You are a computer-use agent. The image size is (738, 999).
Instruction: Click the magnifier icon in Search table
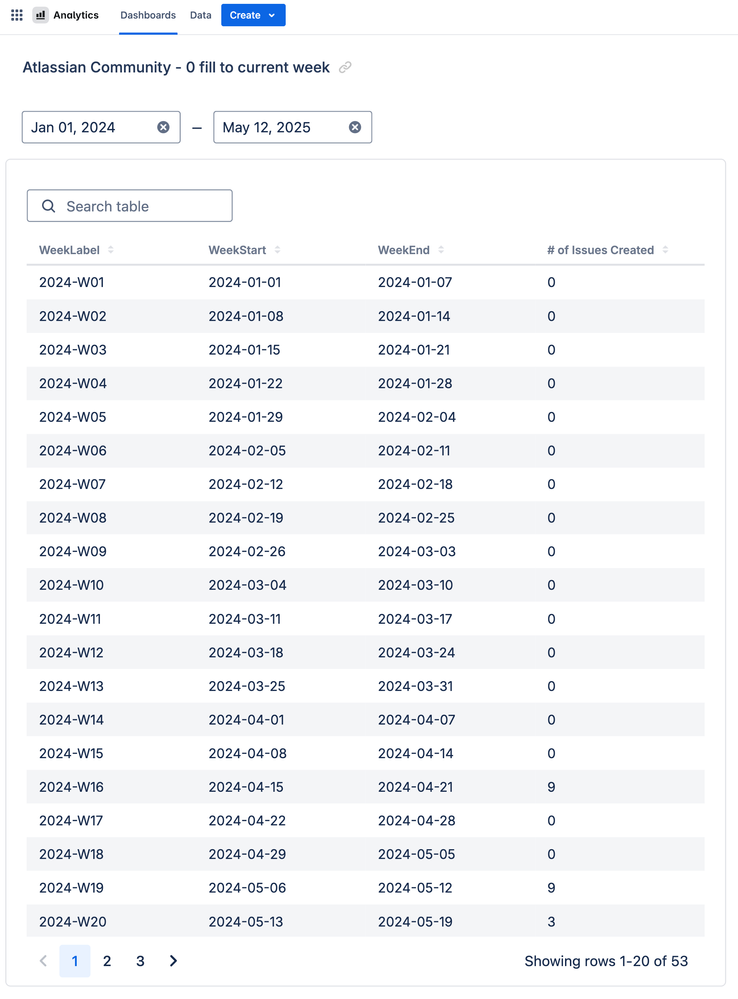point(48,206)
